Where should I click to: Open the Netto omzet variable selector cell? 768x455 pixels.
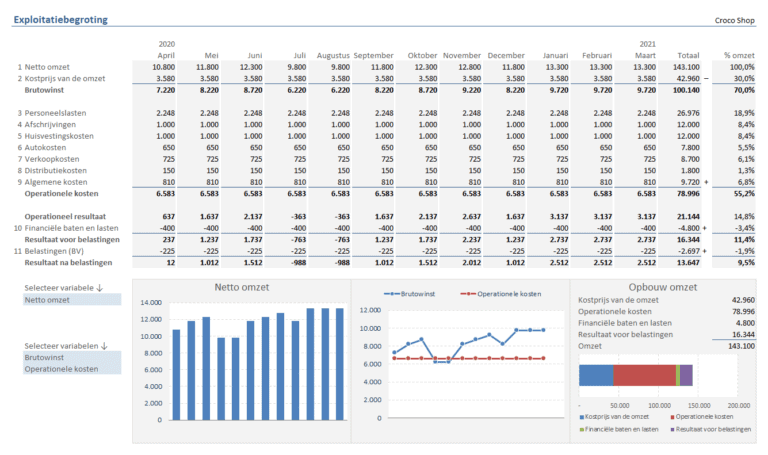pos(72,299)
